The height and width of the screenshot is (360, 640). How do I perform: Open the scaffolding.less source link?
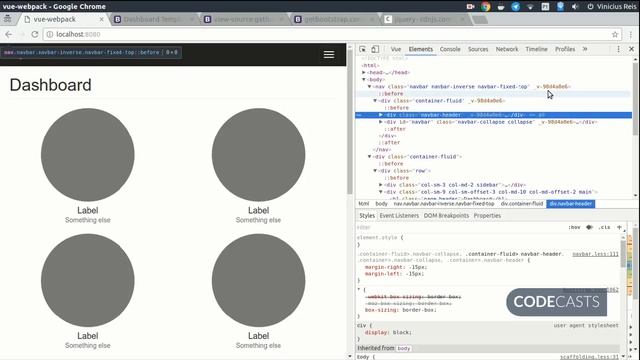point(589,357)
